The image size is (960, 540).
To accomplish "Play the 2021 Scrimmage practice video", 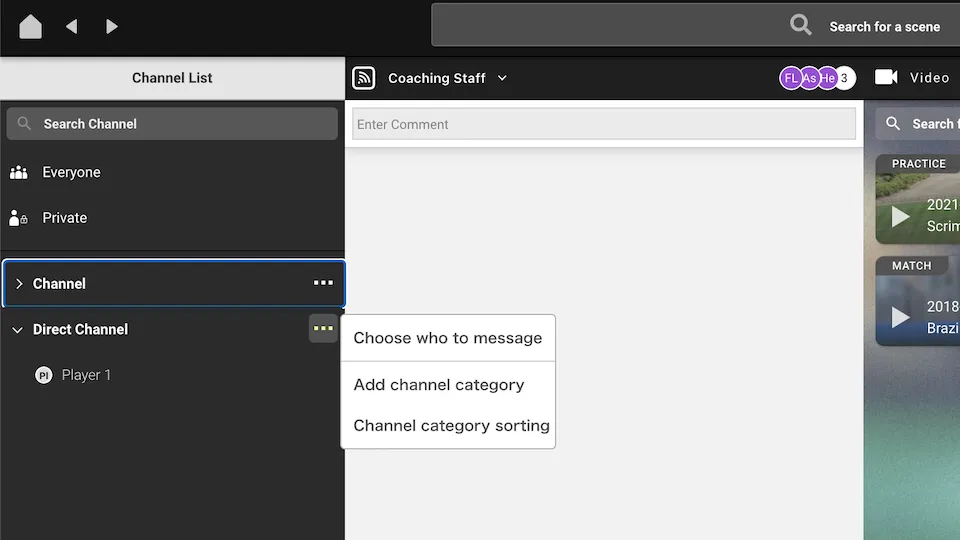I will click(899, 216).
